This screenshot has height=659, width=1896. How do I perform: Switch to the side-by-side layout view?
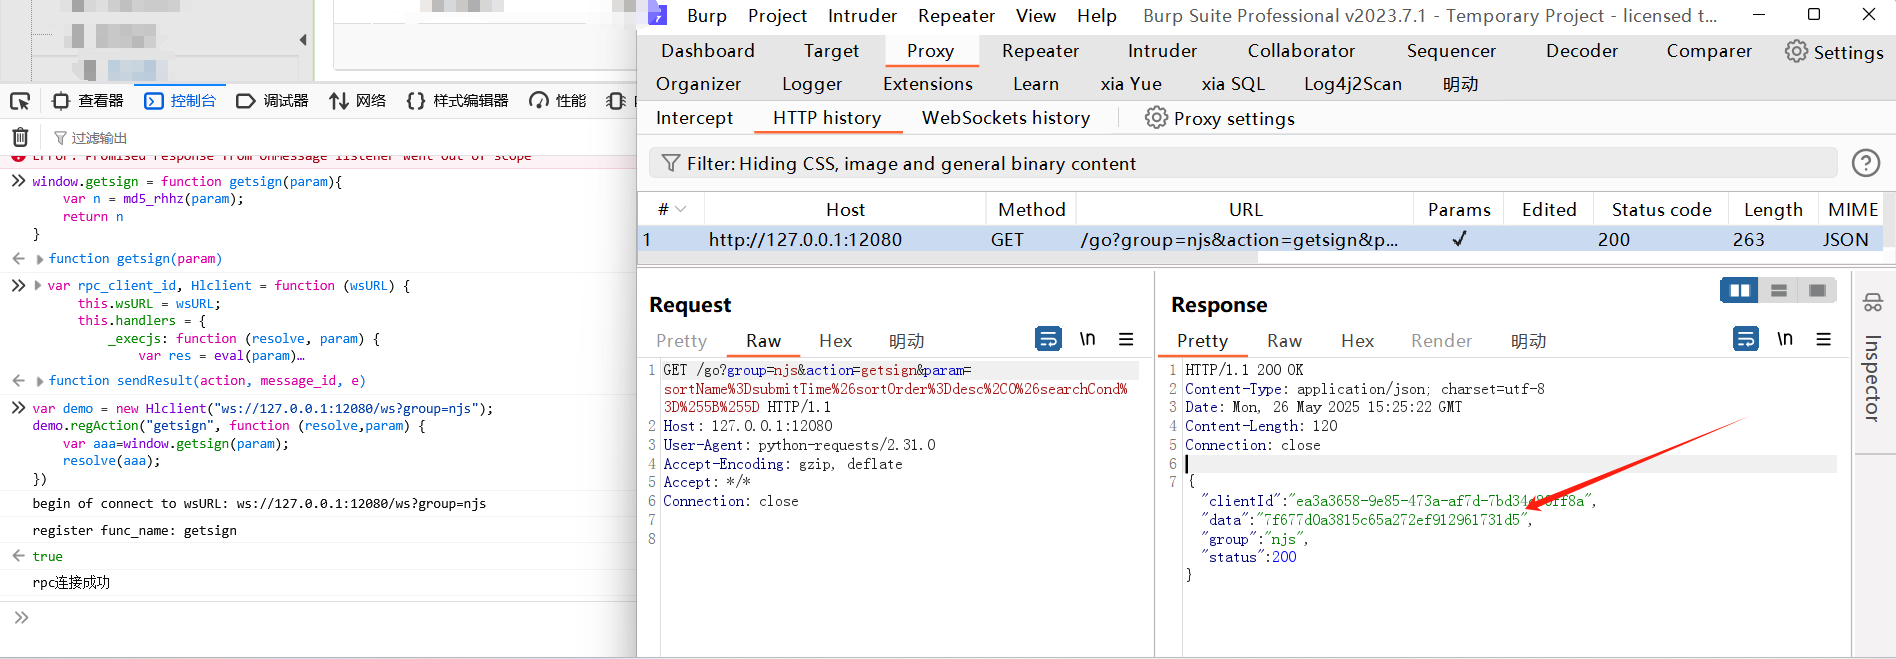1740,290
